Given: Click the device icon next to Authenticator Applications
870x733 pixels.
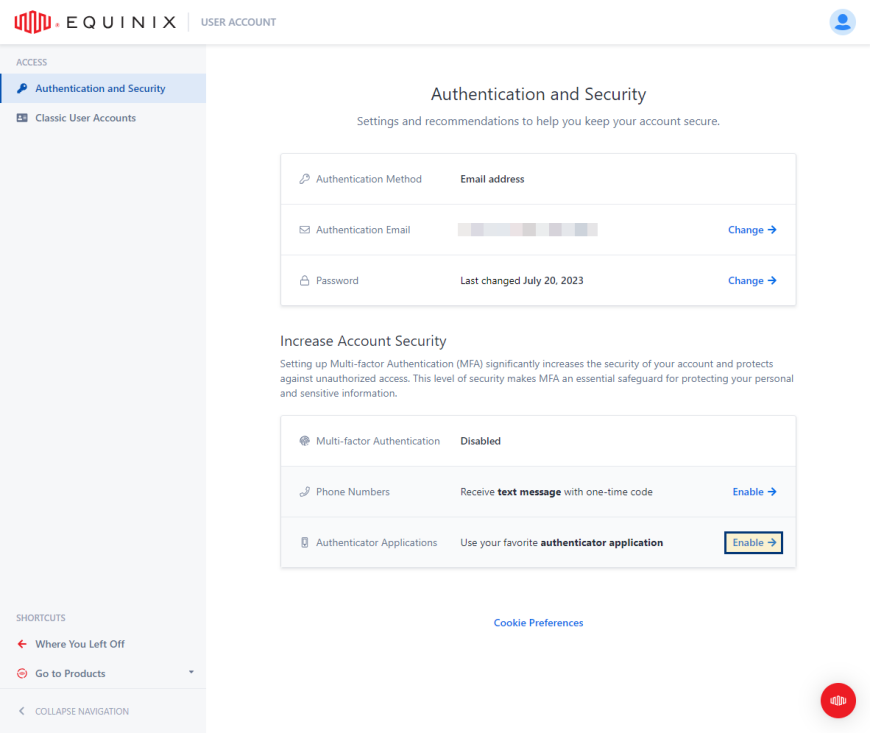Looking at the screenshot, I should click(x=305, y=542).
